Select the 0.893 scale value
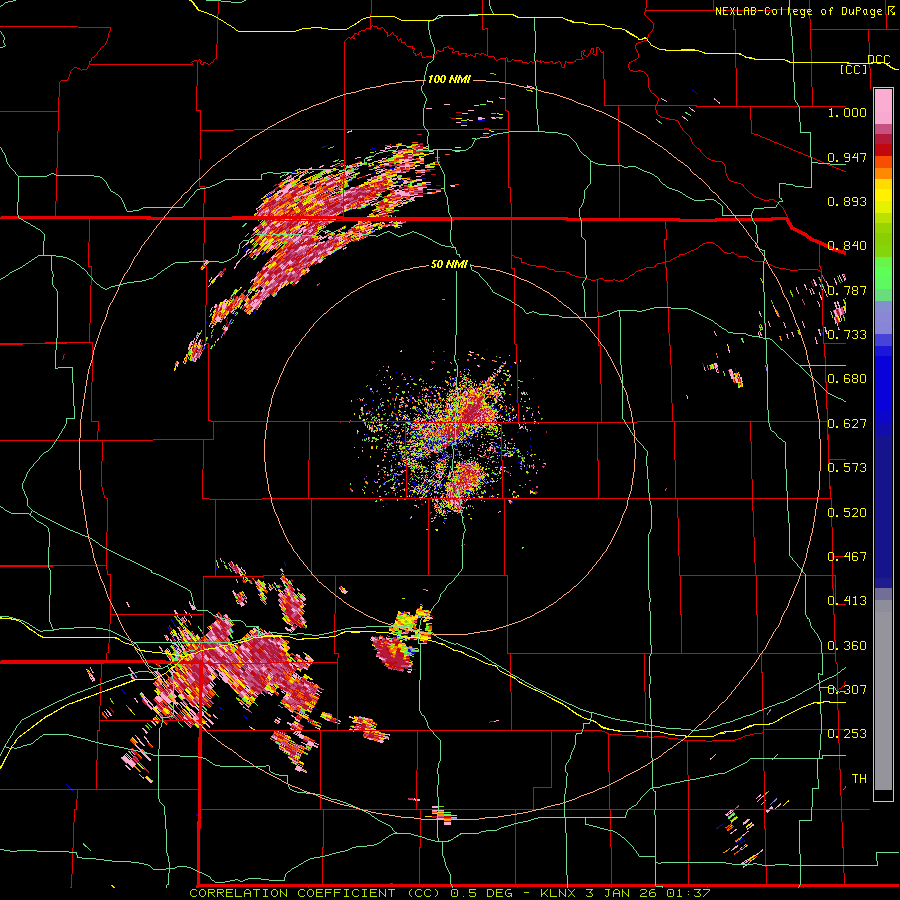Viewport: 900px width, 900px height. pos(847,201)
